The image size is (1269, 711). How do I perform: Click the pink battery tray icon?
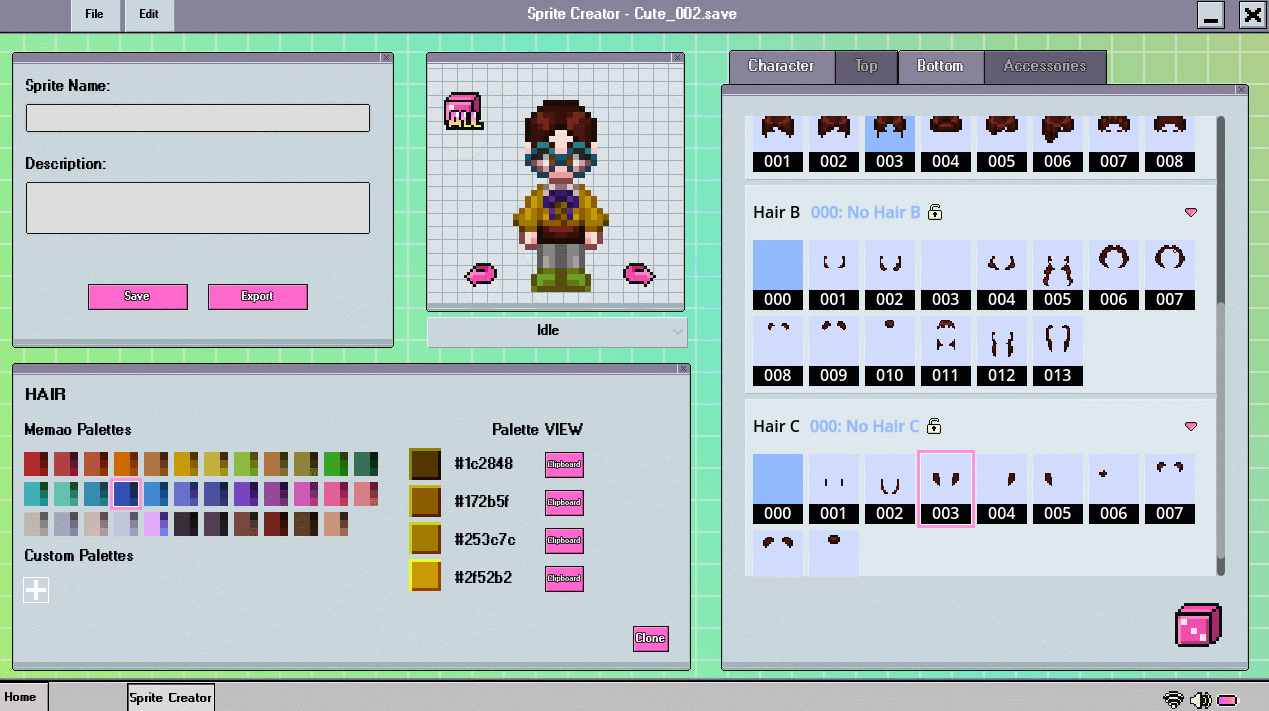(x=1227, y=700)
